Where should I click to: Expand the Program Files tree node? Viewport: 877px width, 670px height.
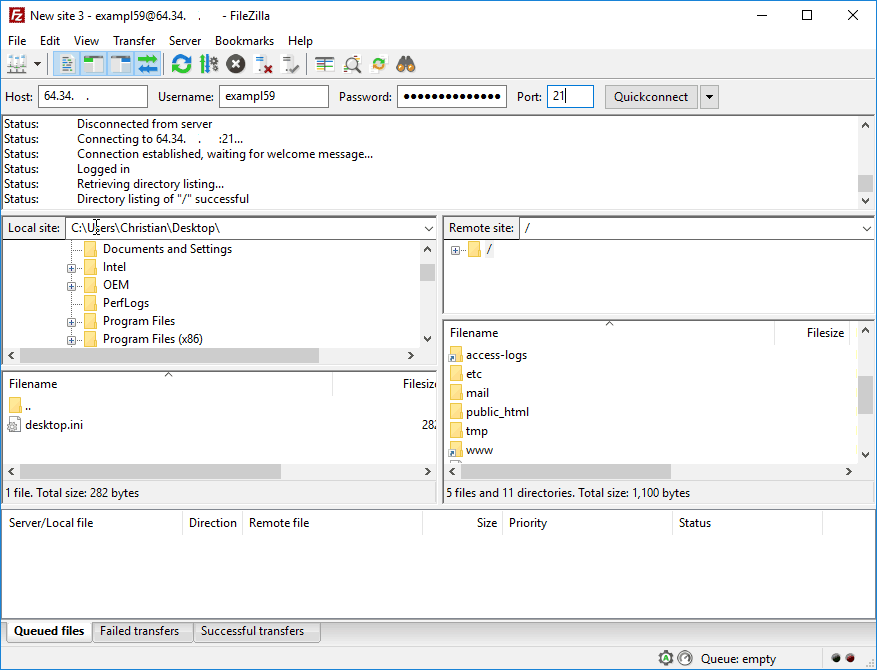point(72,322)
